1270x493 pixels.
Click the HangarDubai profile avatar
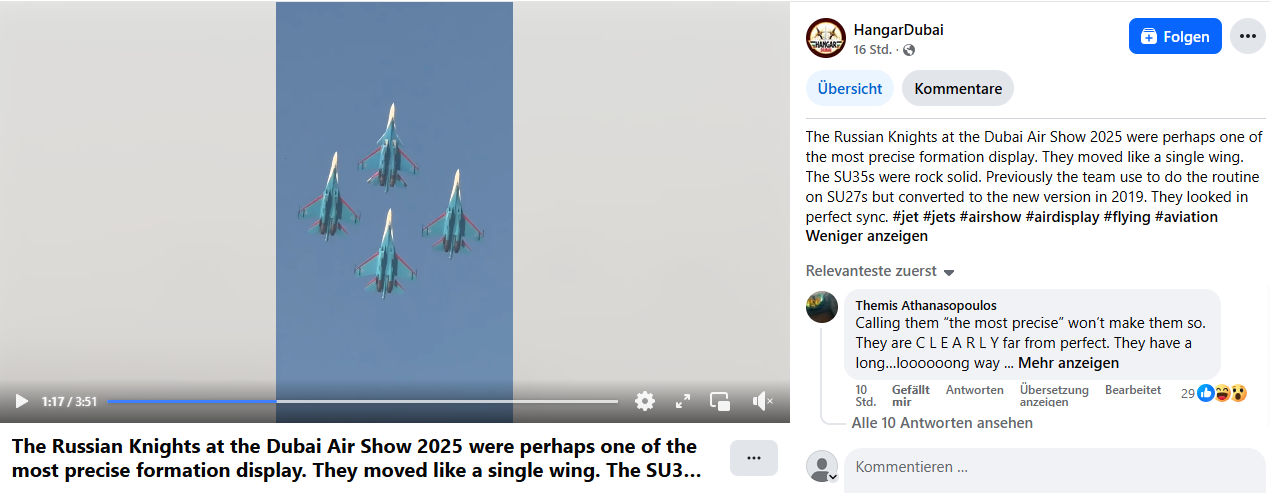click(825, 38)
